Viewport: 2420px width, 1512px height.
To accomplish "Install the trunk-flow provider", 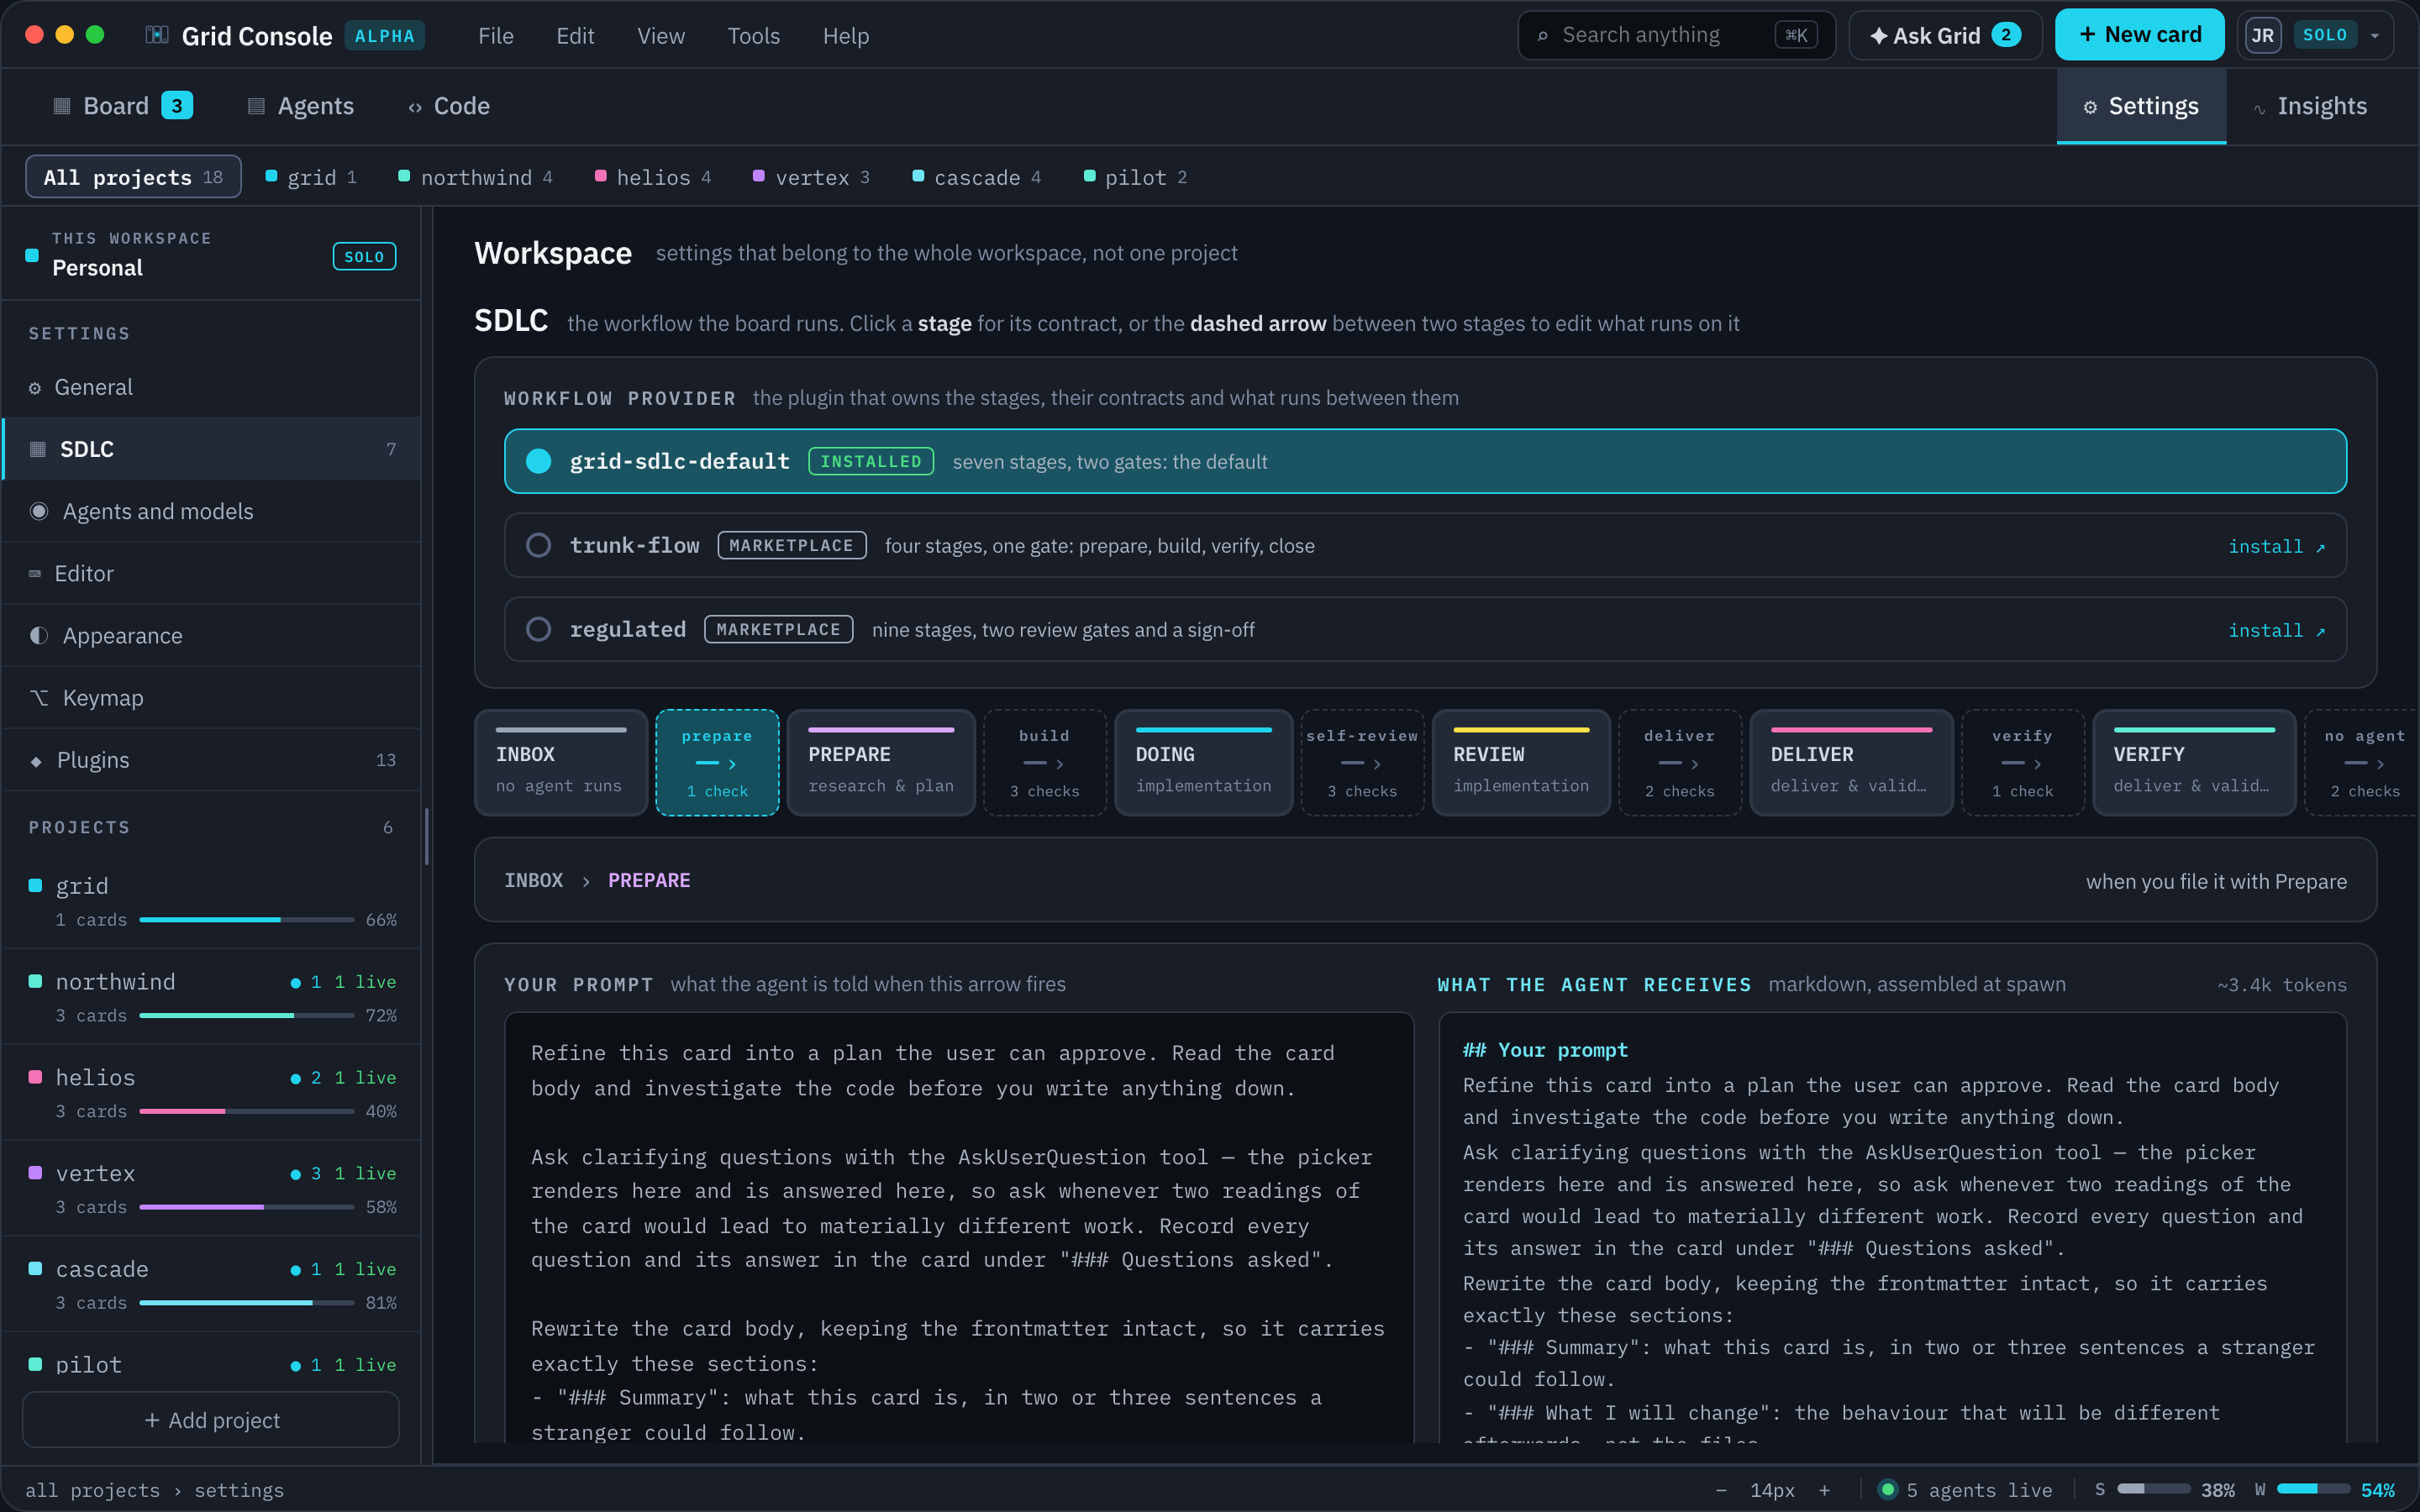I will (x=2277, y=546).
